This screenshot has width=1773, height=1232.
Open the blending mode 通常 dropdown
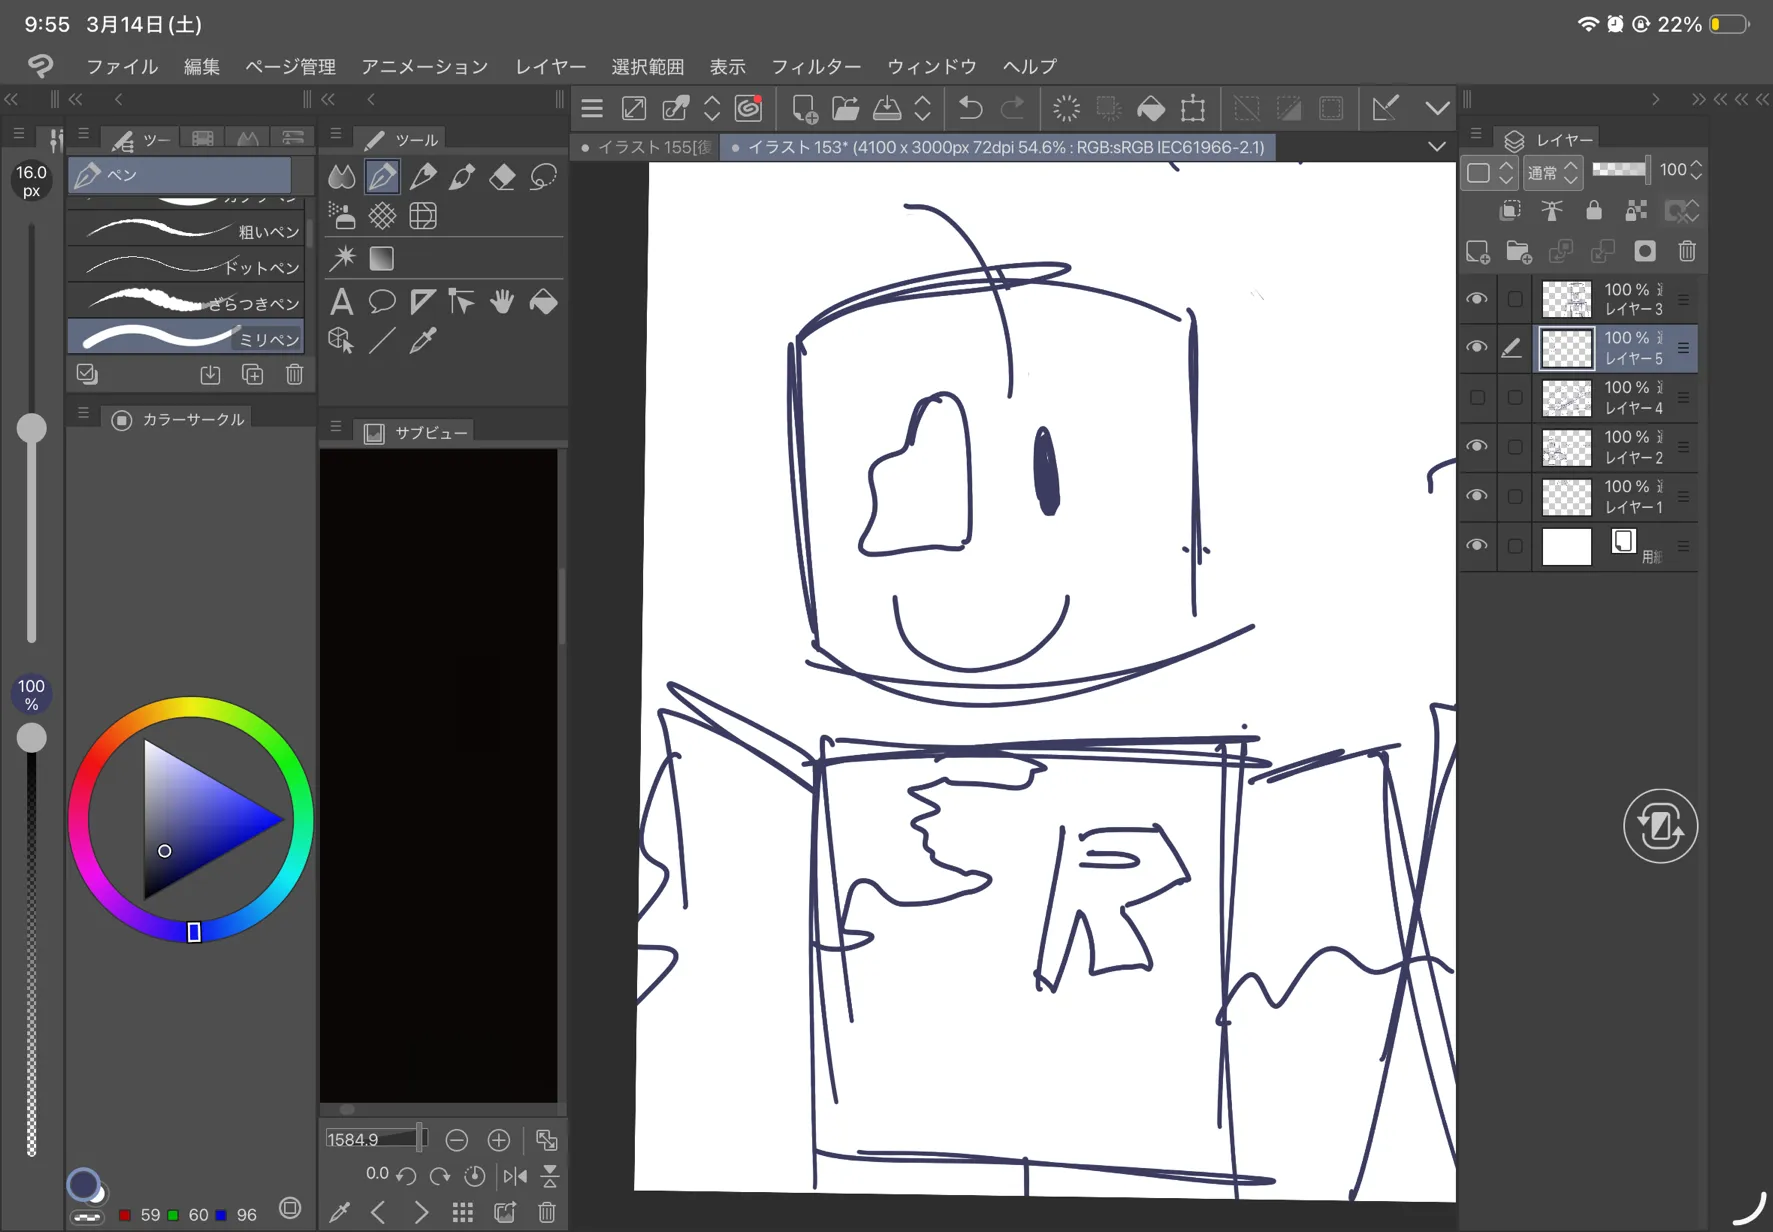point(1551,172)
